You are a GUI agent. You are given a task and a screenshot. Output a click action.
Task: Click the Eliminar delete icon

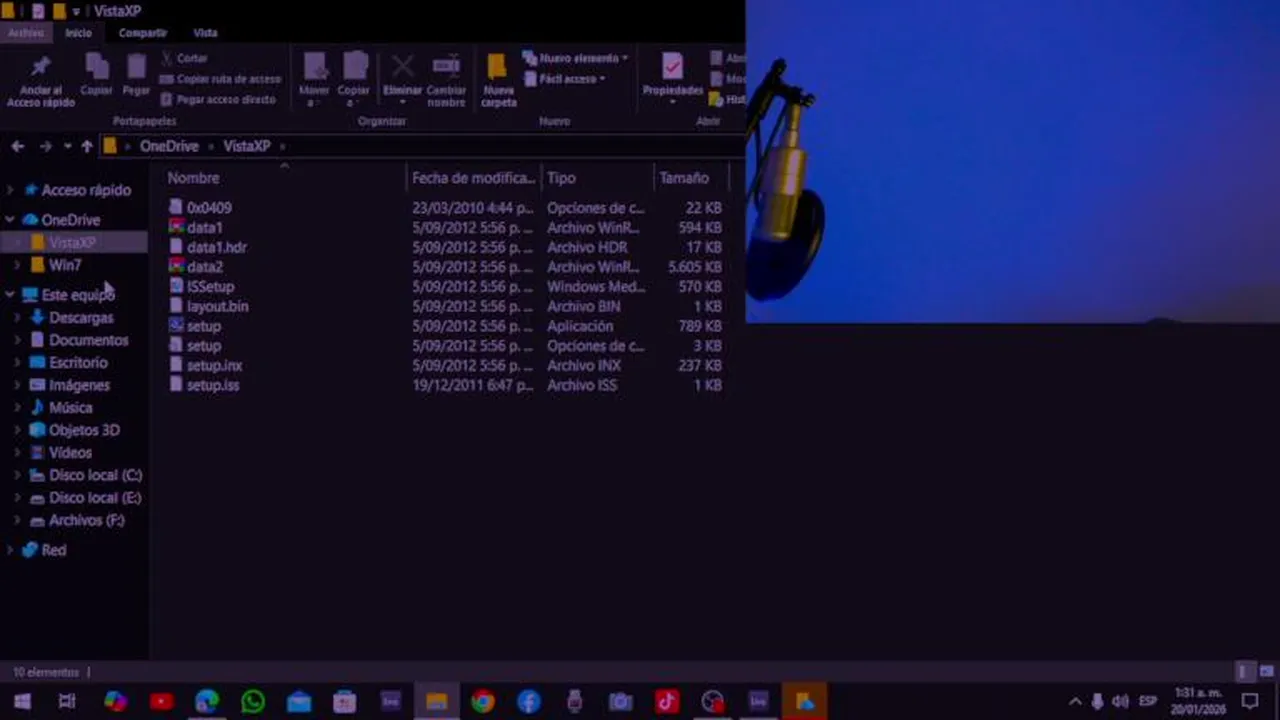click(x=402, y=77)
